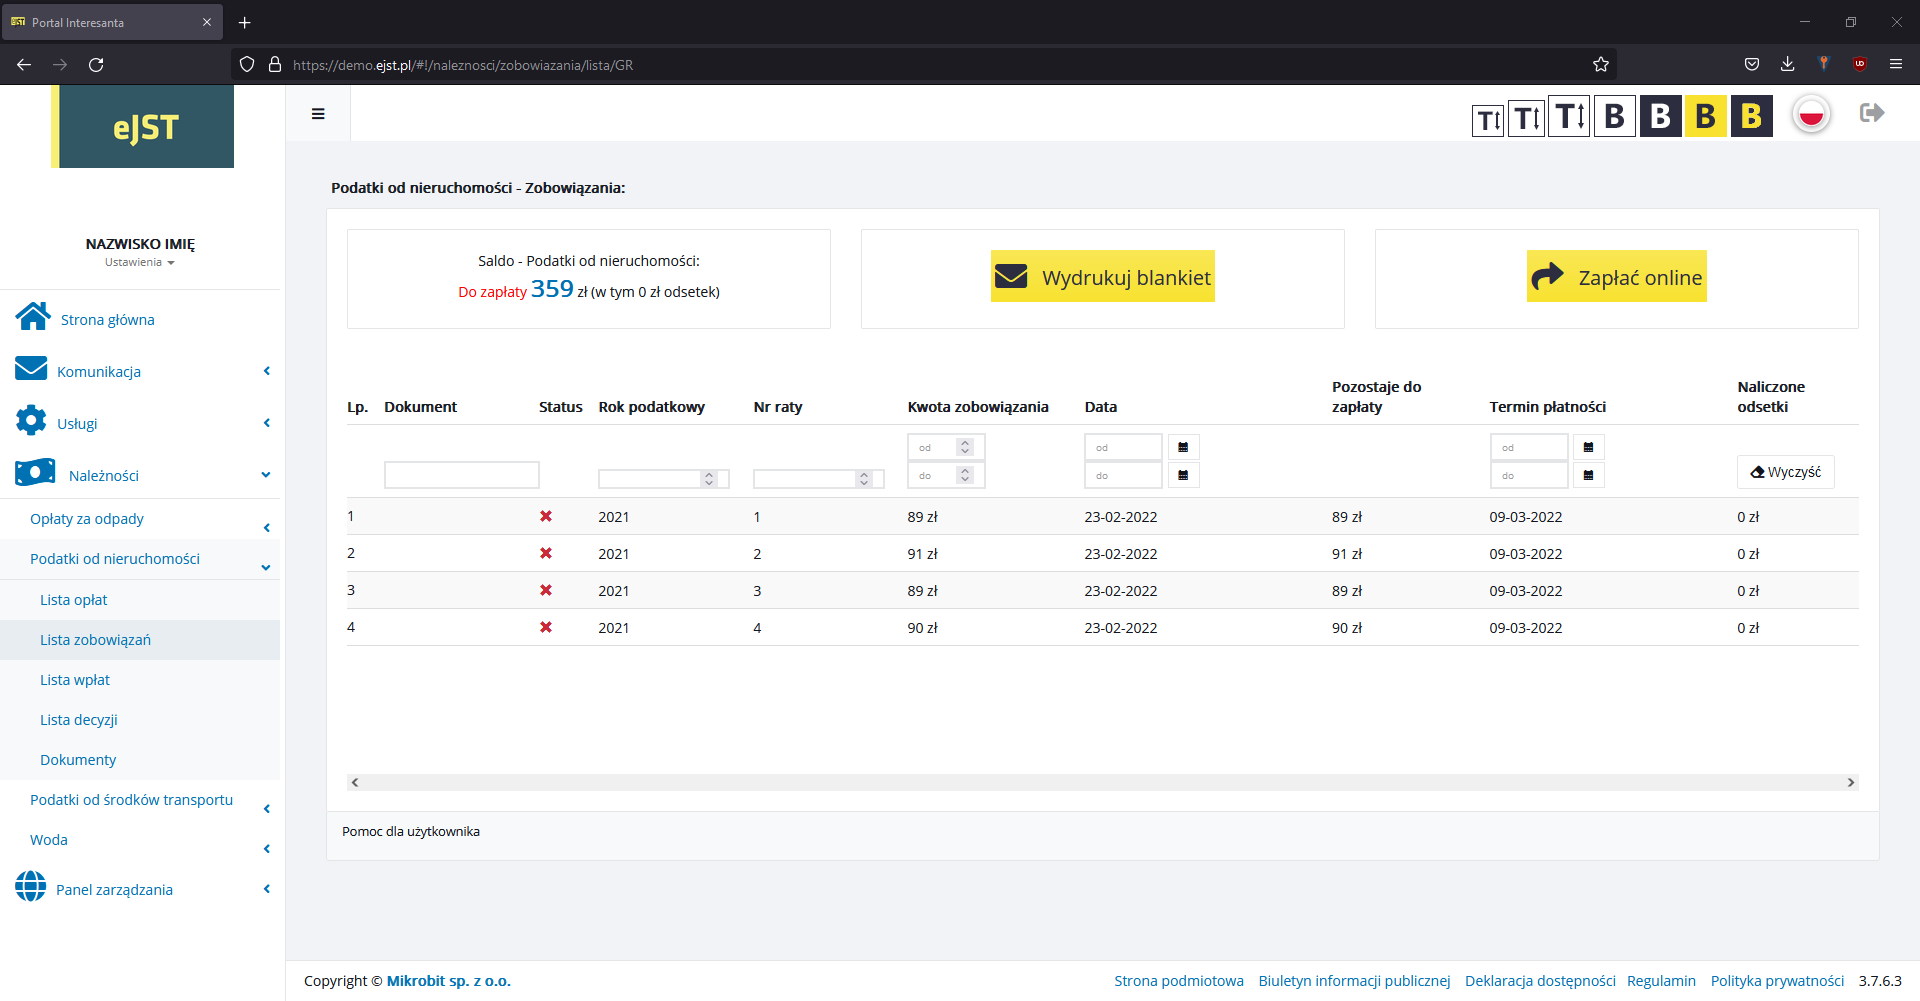The height and width of the screenshot is (1001, 1920).
Task: Expand Podatki od środków transportu submenu
Action: 131,800
